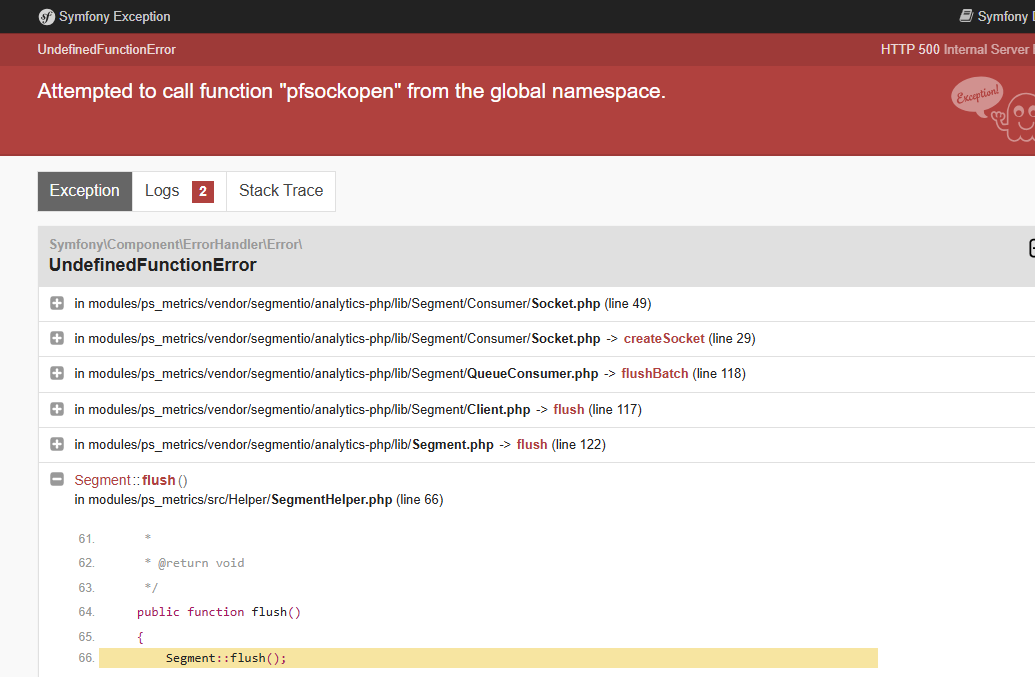Click the Logs count badge showing 2
The width and height of the screenshot is (1035, 677).
tap(203, 191)
